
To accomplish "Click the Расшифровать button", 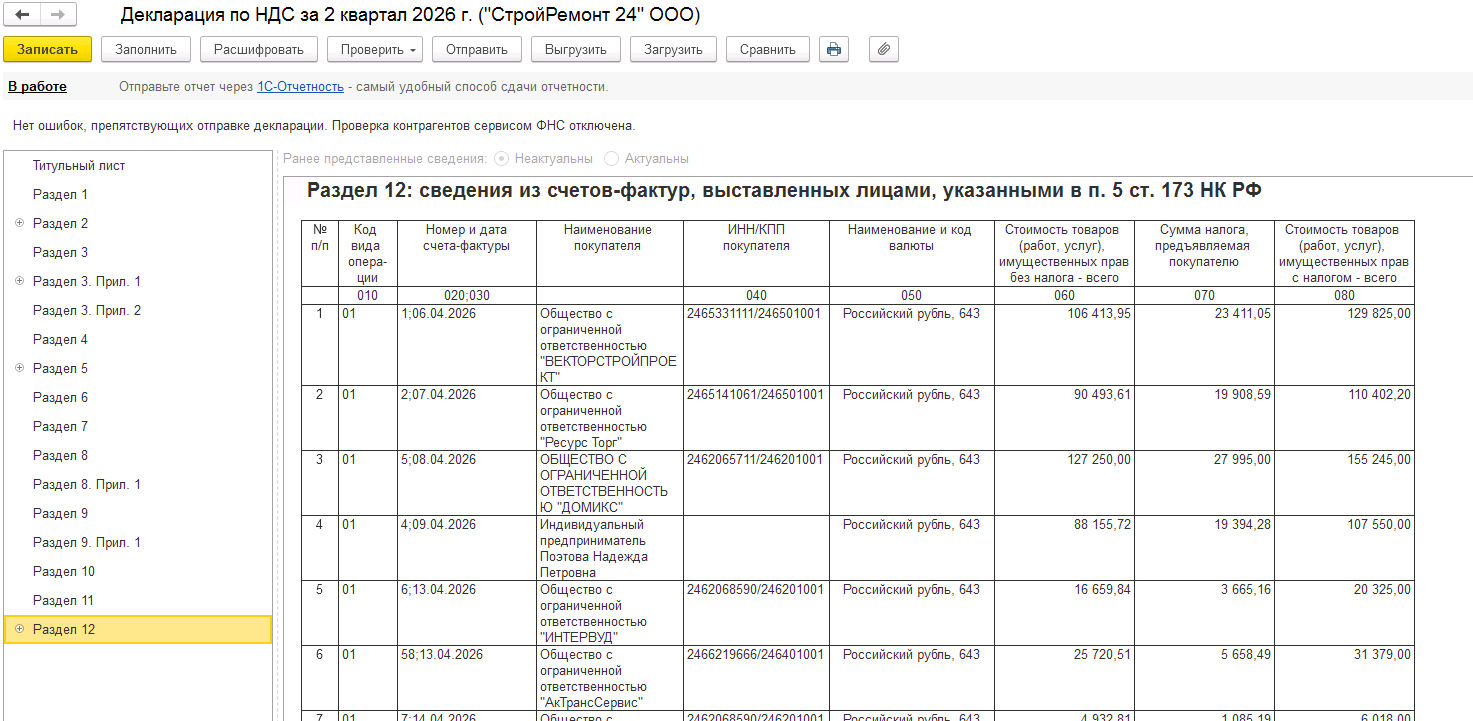I will tap(259, 49).
